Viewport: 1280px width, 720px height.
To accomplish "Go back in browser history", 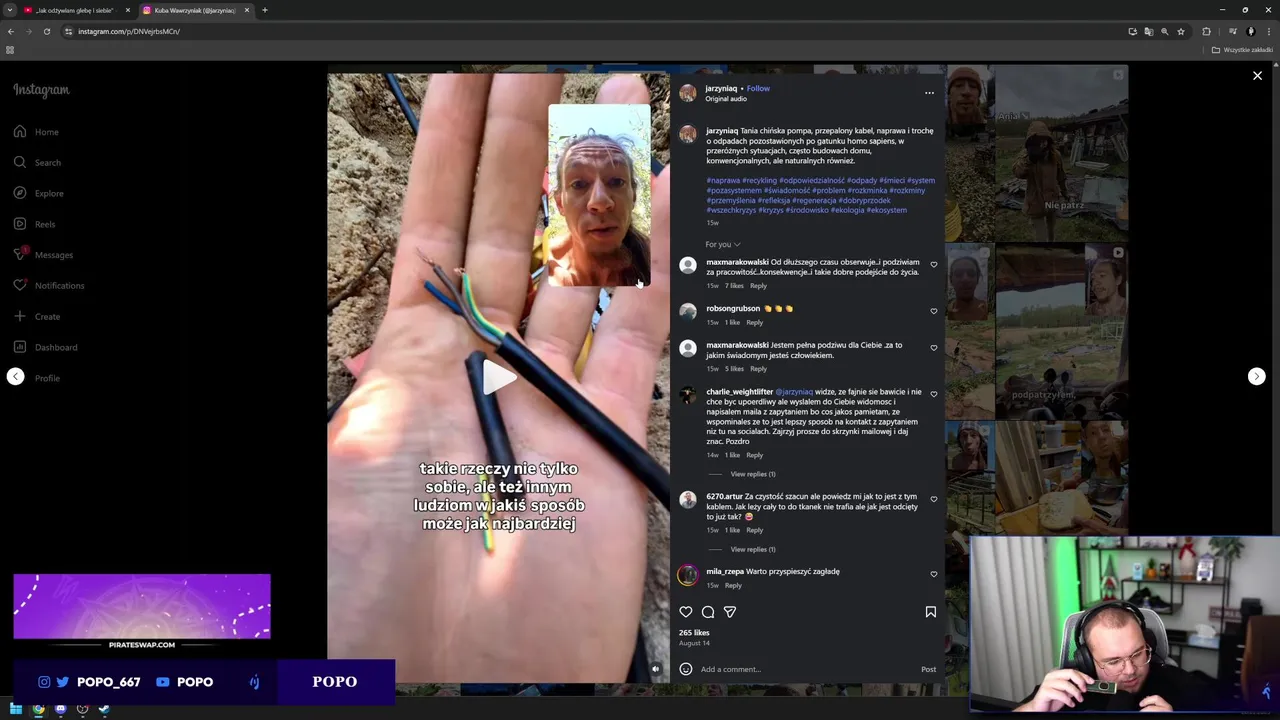I will (x=10, y=31).
